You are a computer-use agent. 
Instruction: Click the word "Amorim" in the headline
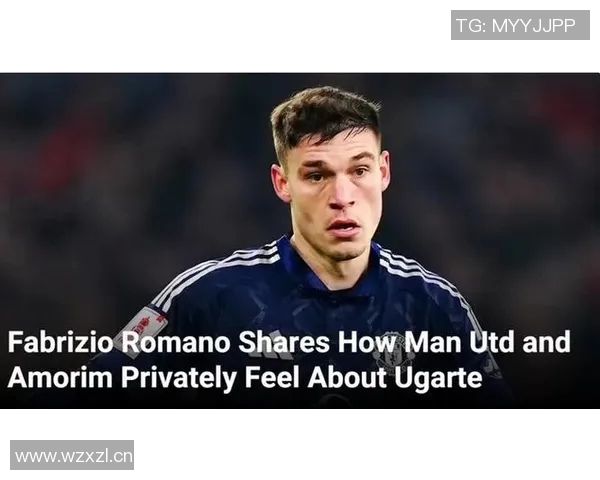click(60, 377)
